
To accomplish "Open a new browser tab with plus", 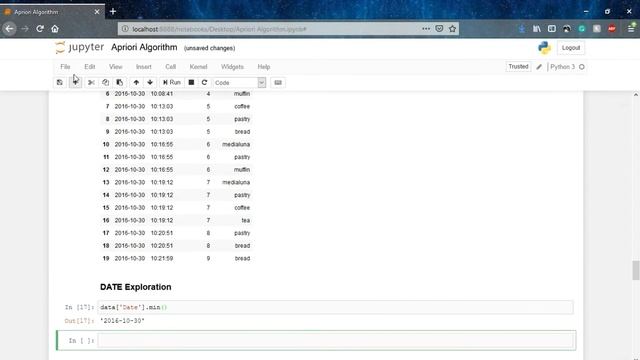I will (113, 11).
